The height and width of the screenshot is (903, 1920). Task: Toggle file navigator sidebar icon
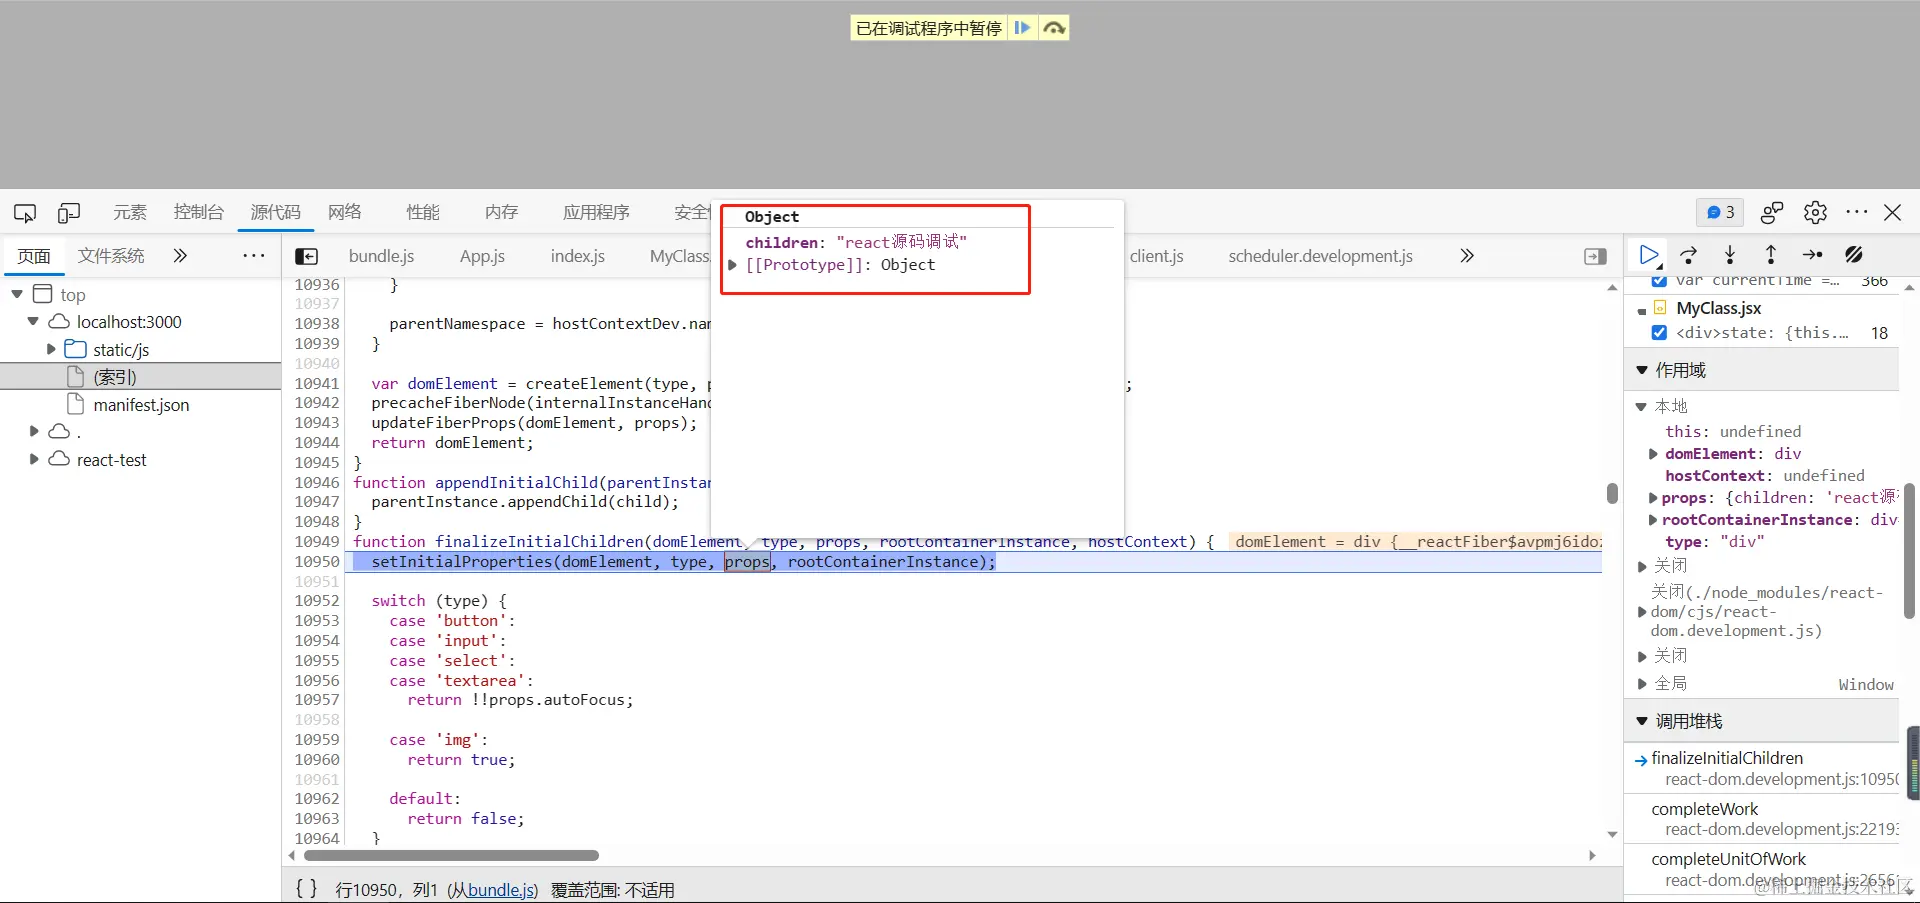[307, 257]
